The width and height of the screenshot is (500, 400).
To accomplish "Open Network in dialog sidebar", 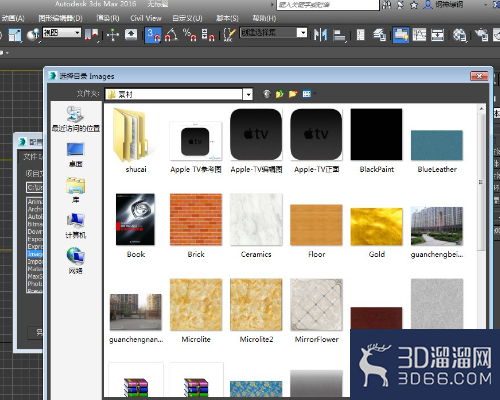I will tap(76, 261).
